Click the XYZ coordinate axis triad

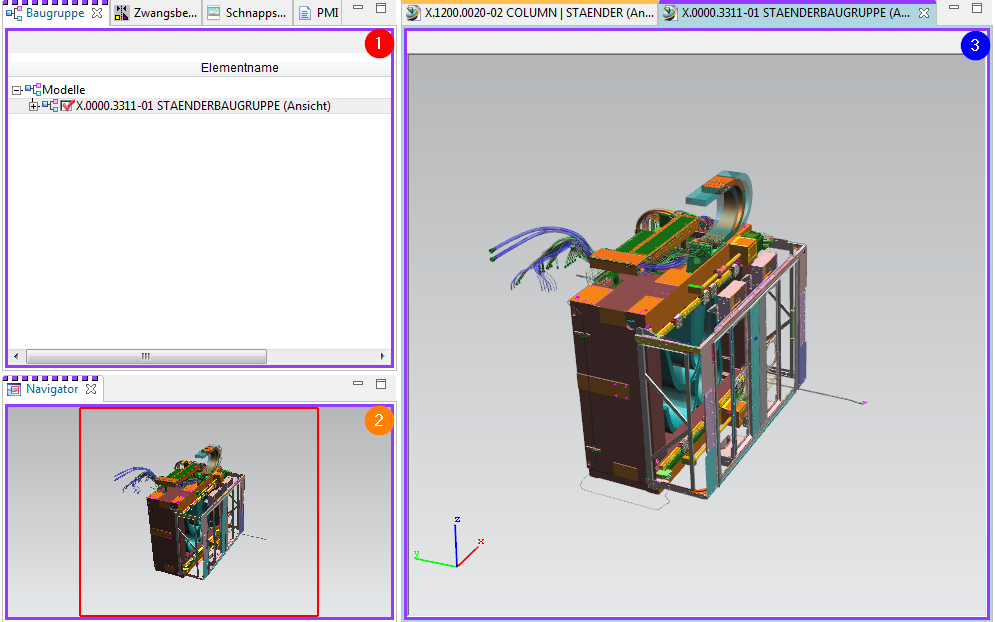pos(454,546)
